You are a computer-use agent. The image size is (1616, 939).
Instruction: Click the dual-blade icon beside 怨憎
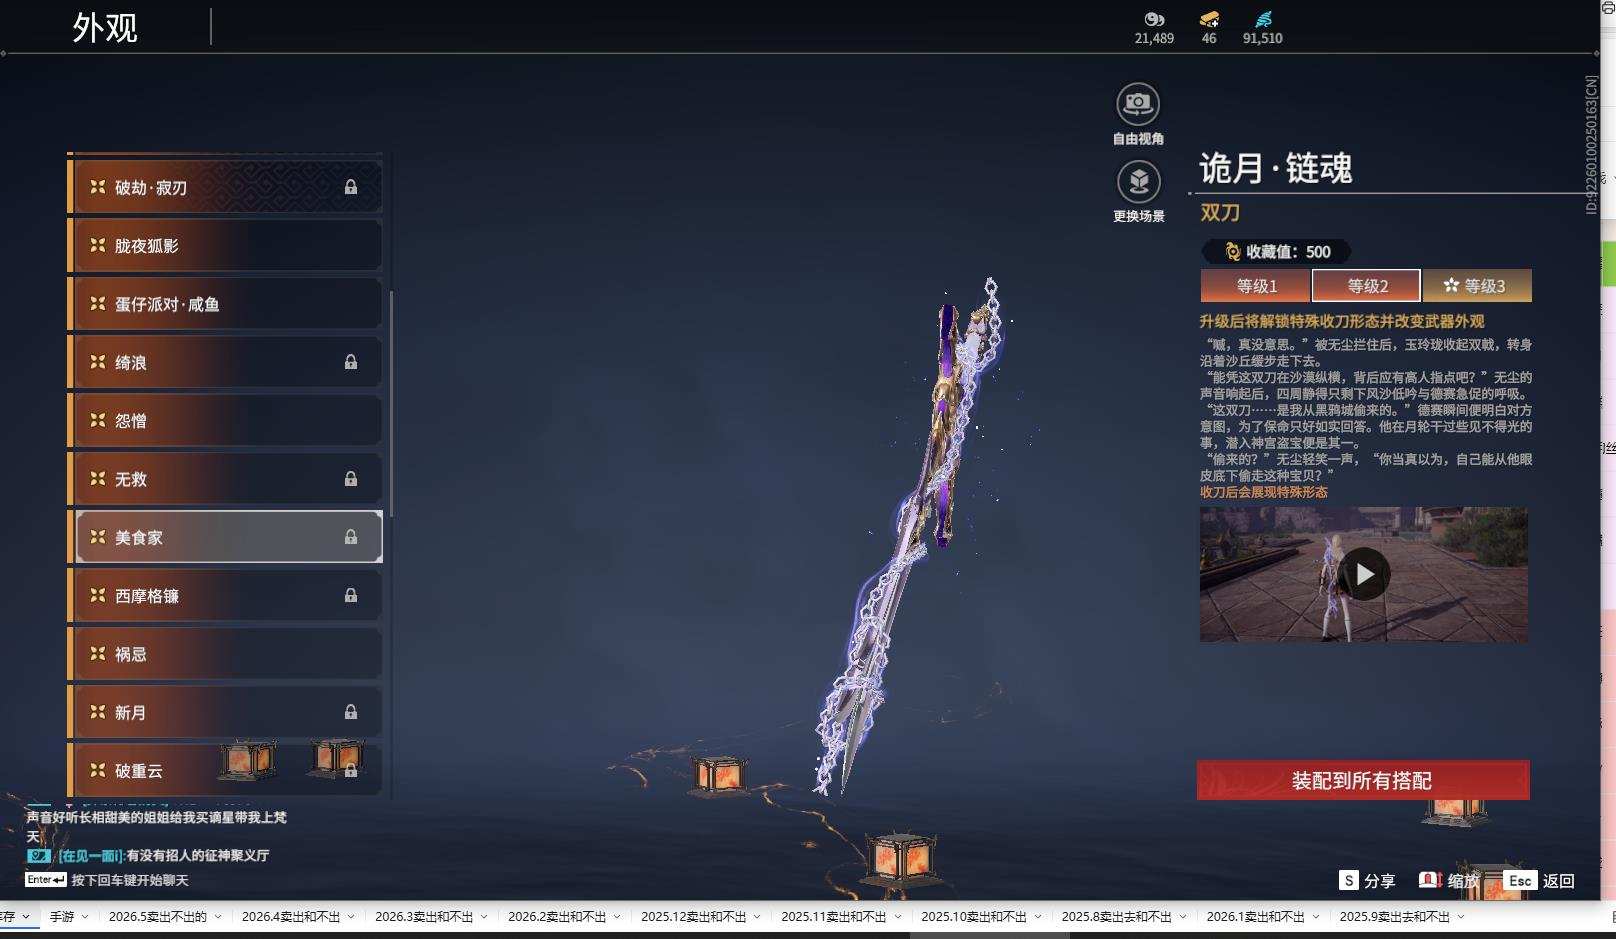(x=98, y=420)
